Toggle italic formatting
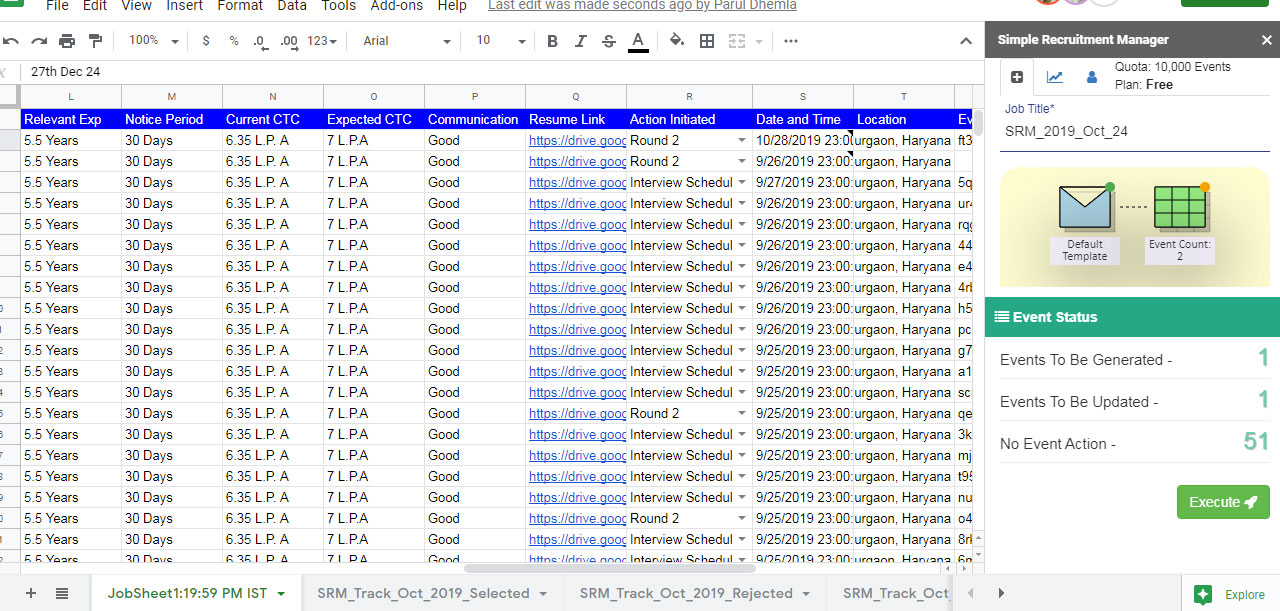 pos(581,41)
